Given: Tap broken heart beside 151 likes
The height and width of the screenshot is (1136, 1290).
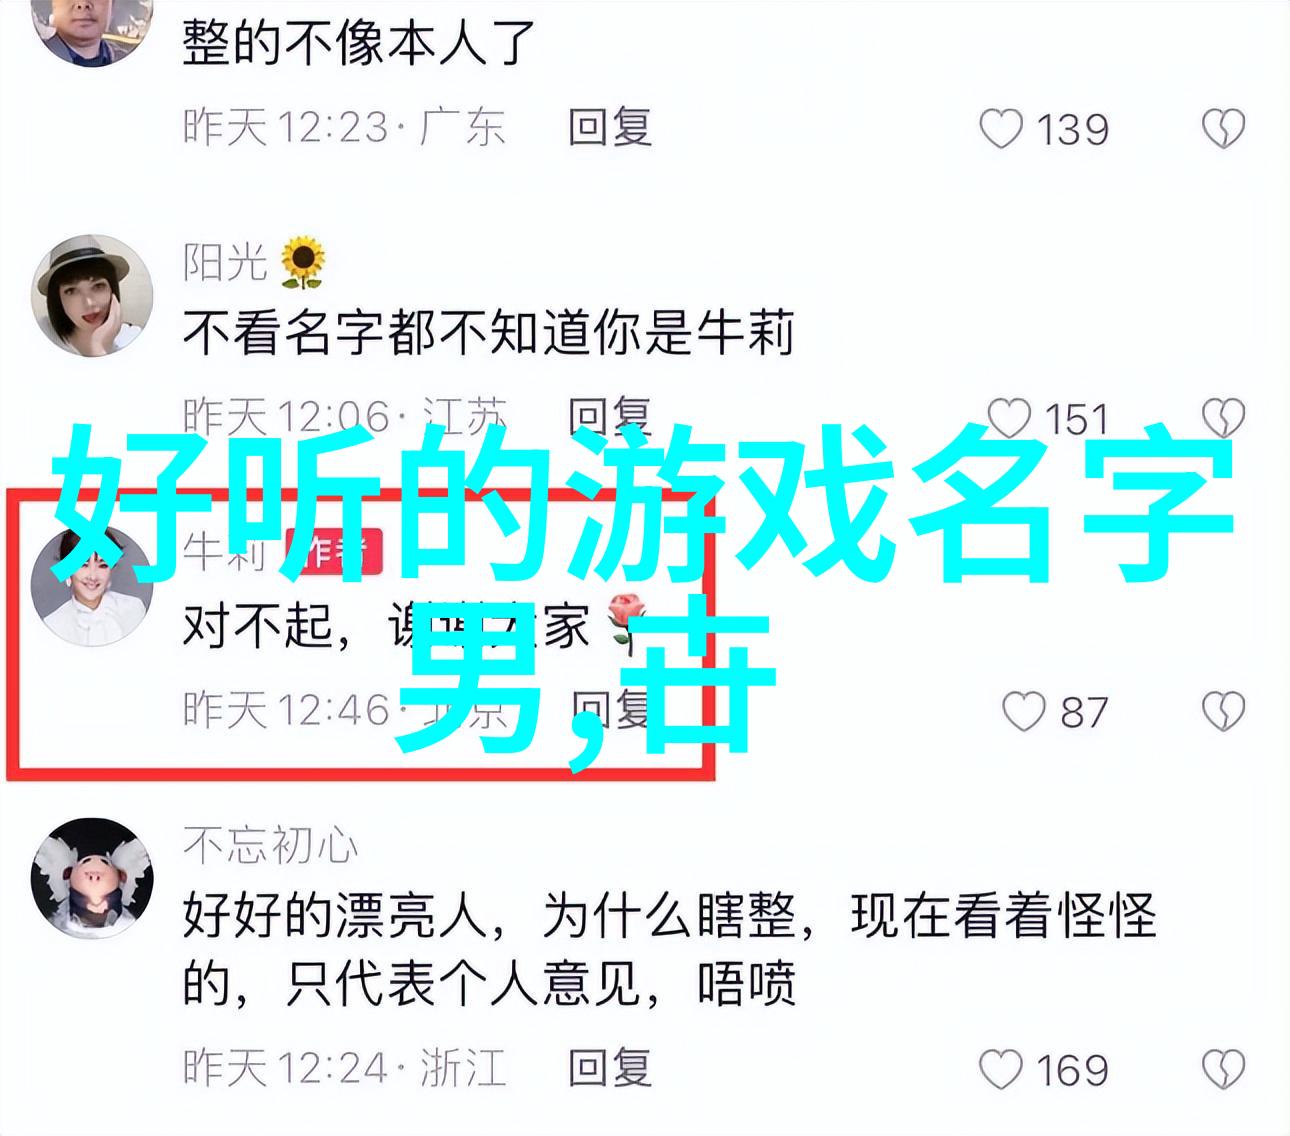Looking at the screenshot, I should (x=1222, y=418).
